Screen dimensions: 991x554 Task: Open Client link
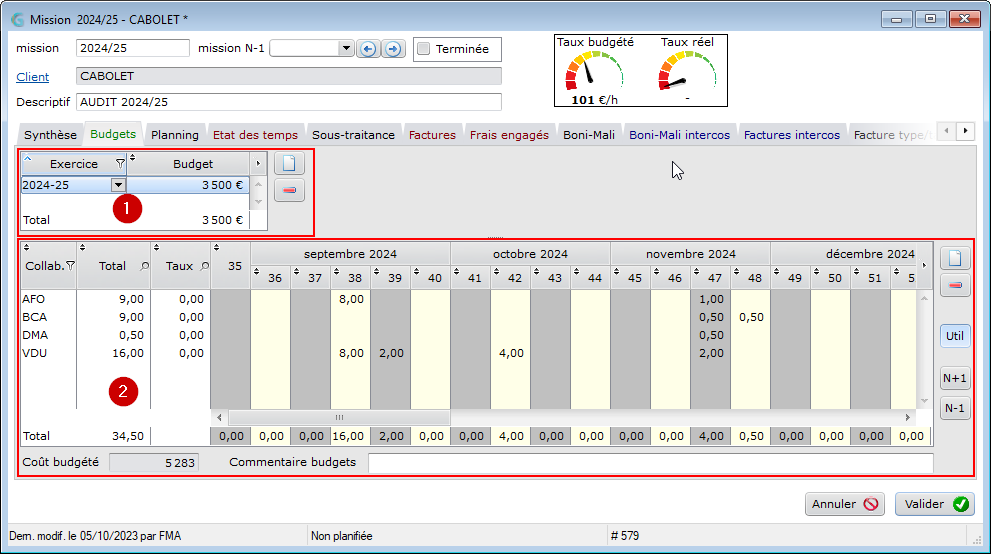(x=33, y=77)
